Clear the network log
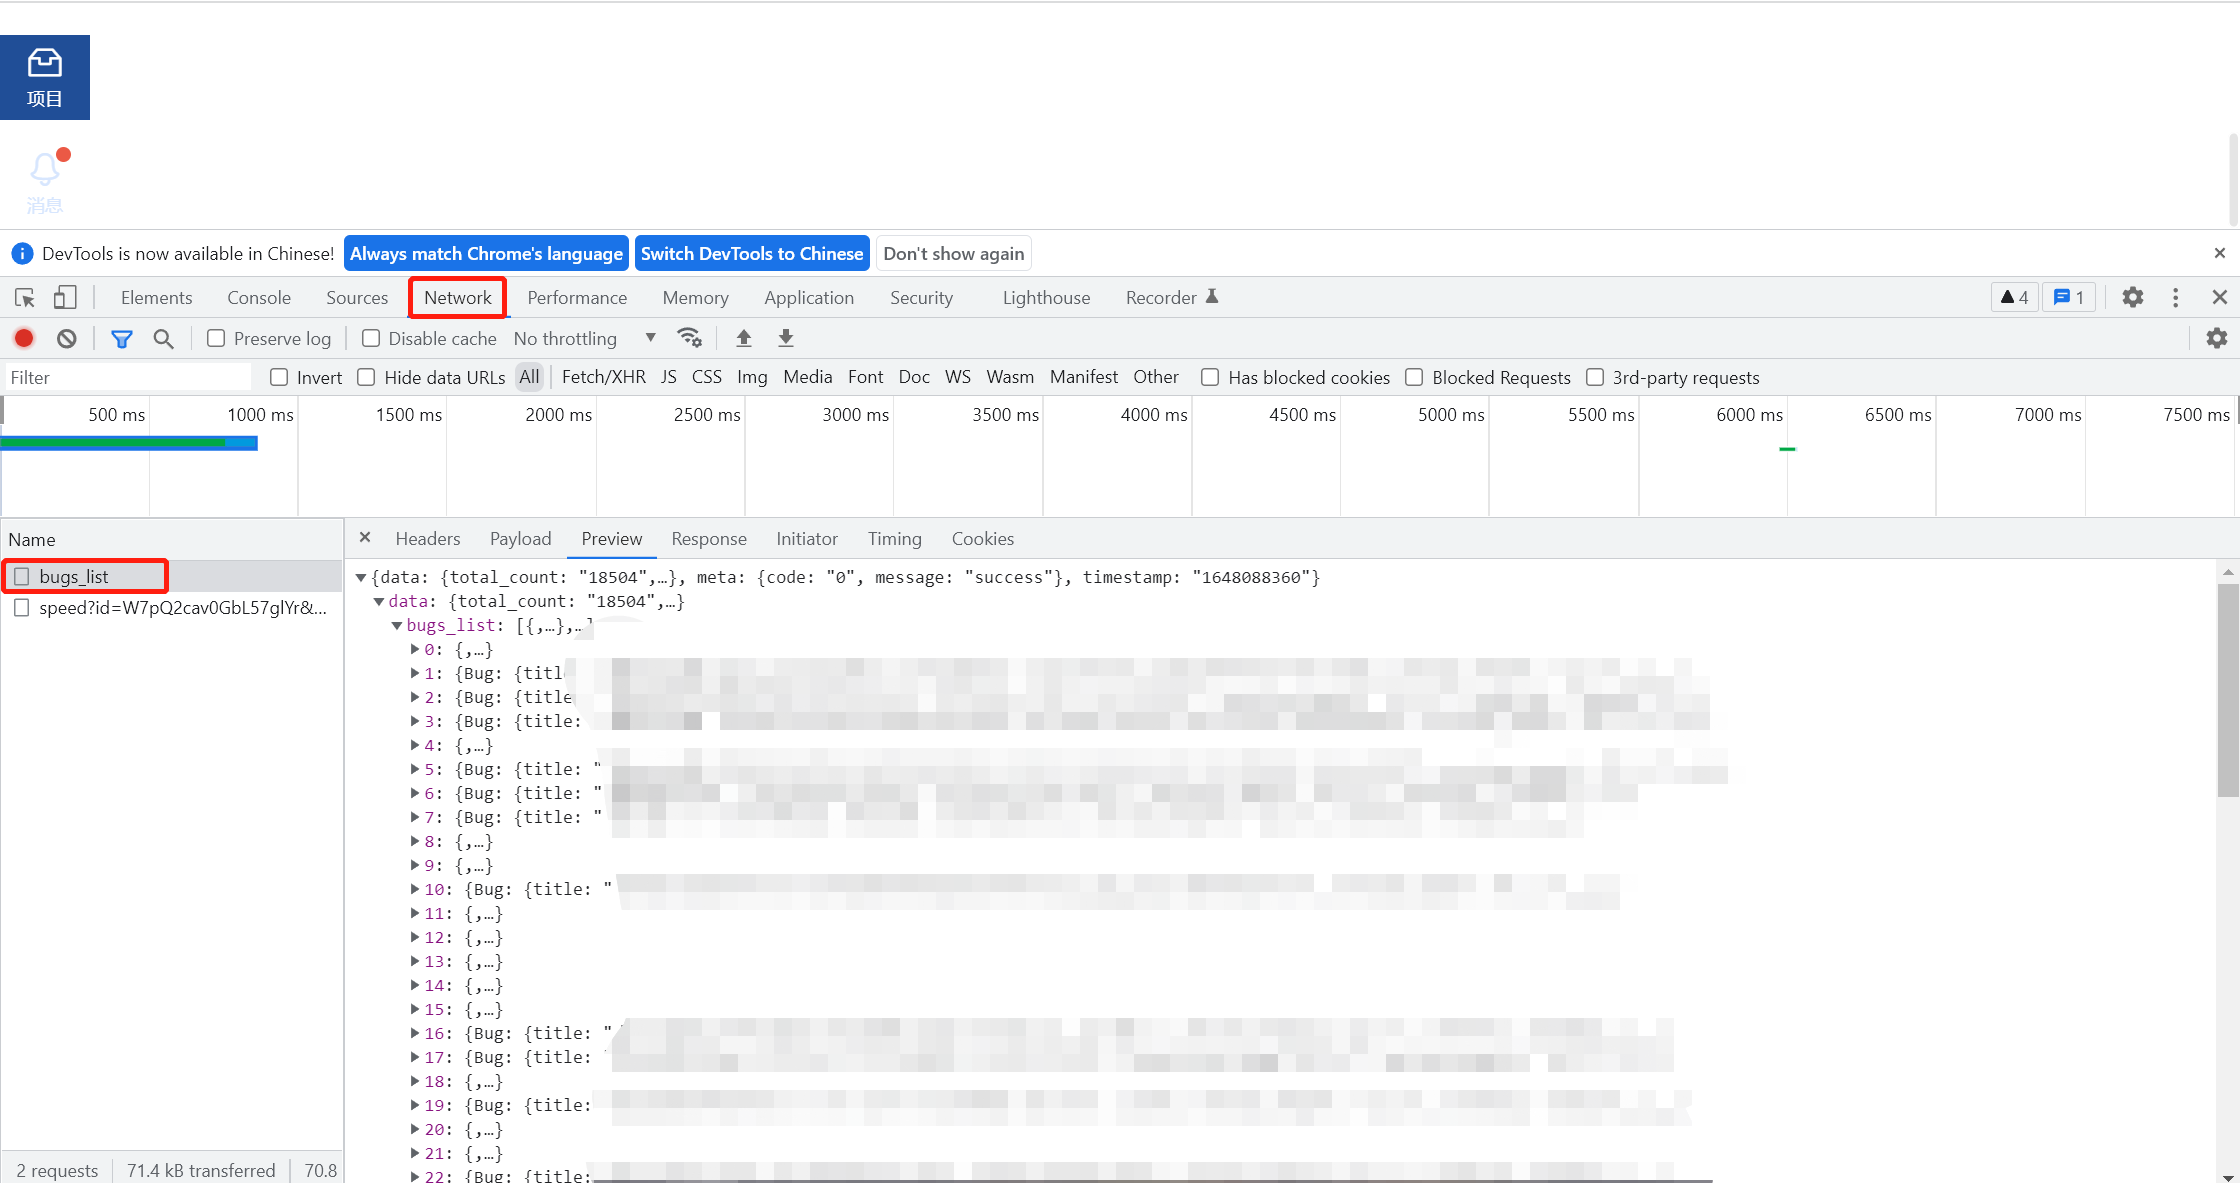Screen dimensions: 2240x1183 pyautogui.click(x=66, y=339)
